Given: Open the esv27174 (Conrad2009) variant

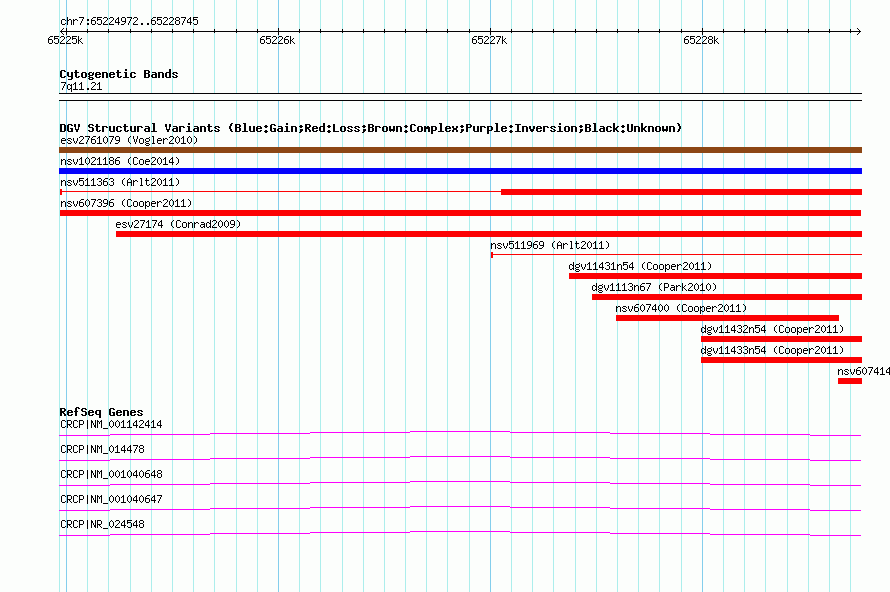Looking at the screenshot, I should [x=488, y=234].
